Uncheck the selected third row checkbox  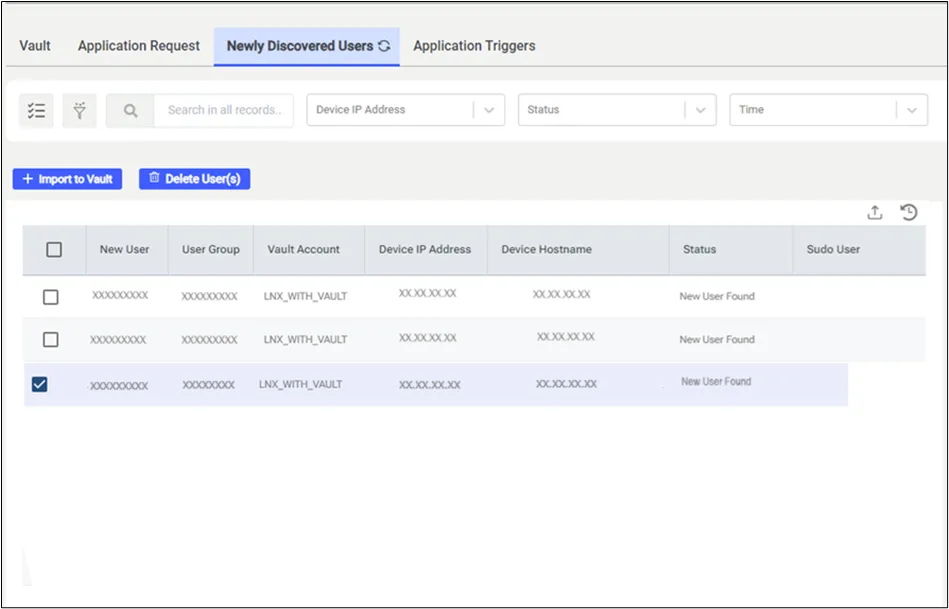click(x=40, y=384)
